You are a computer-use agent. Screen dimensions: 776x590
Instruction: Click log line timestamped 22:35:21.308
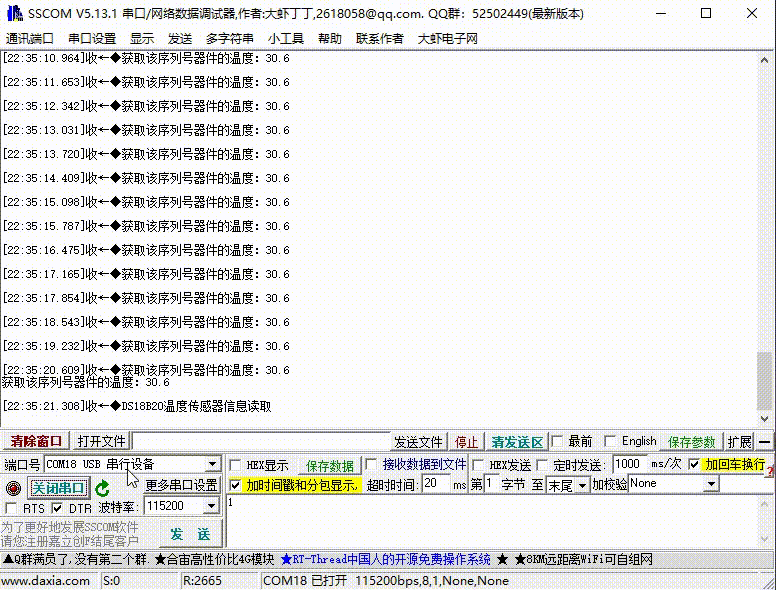137,406
